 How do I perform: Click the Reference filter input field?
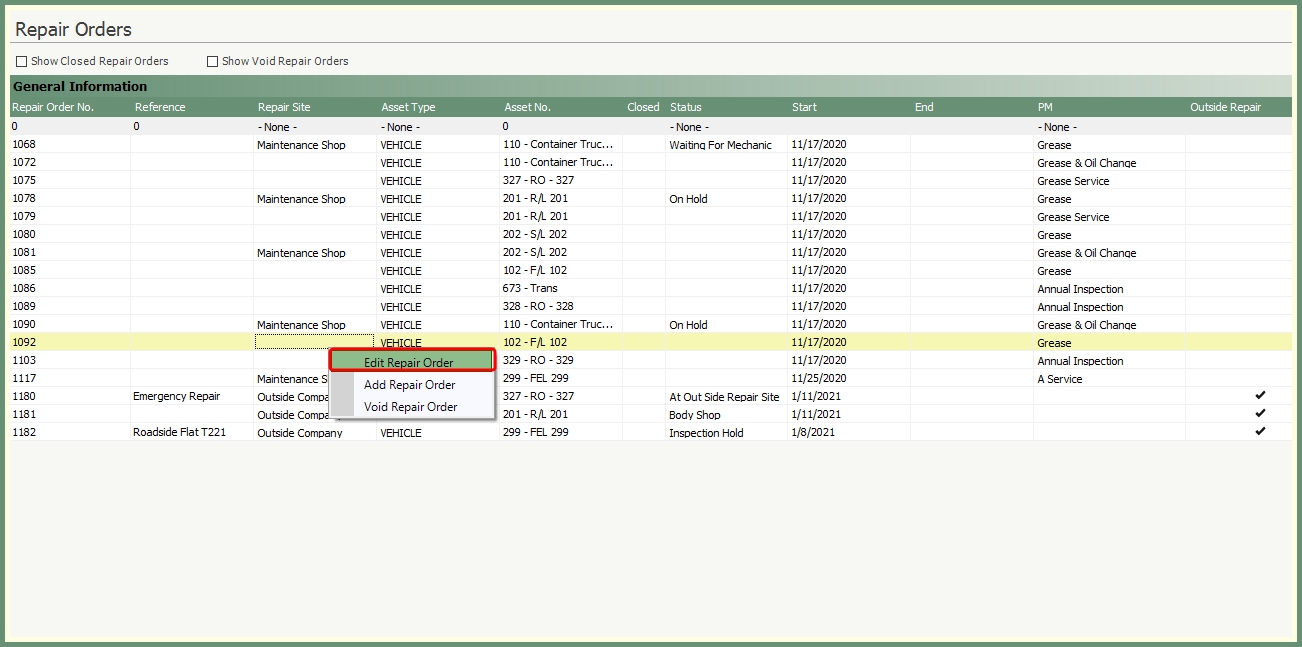(x=191, y=127)
